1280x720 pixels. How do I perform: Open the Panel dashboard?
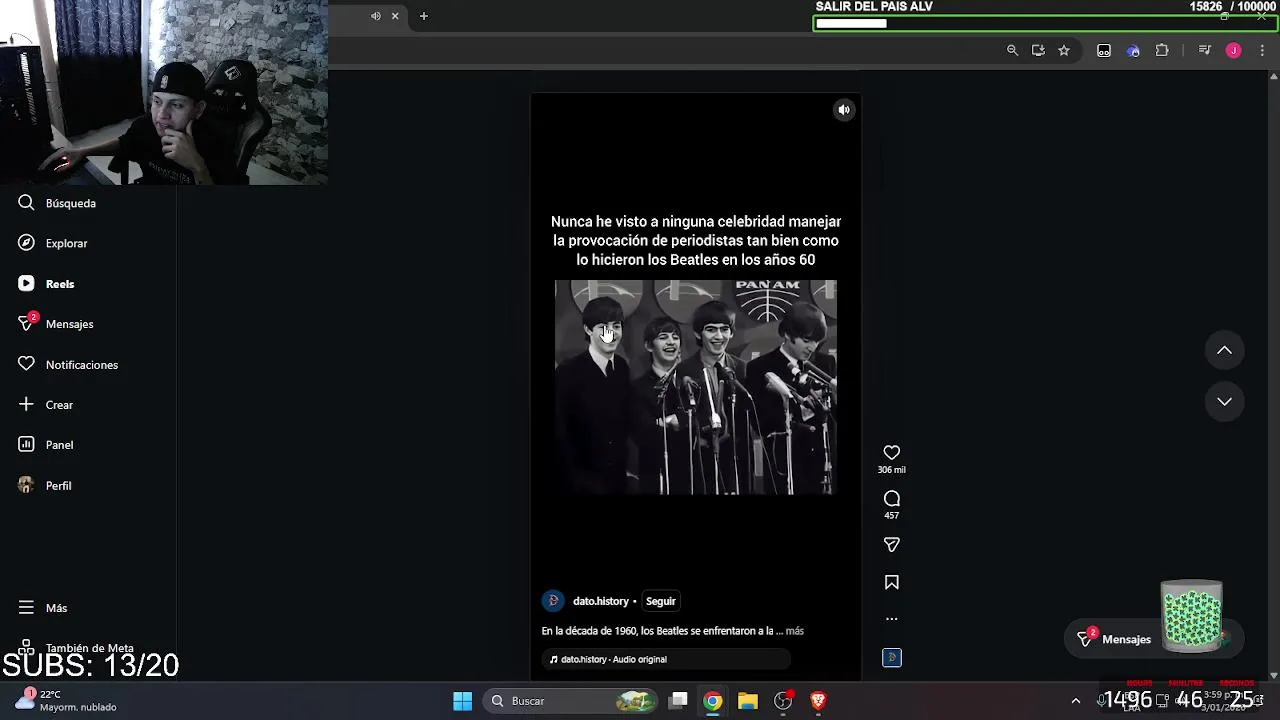[x=46, y=445]
